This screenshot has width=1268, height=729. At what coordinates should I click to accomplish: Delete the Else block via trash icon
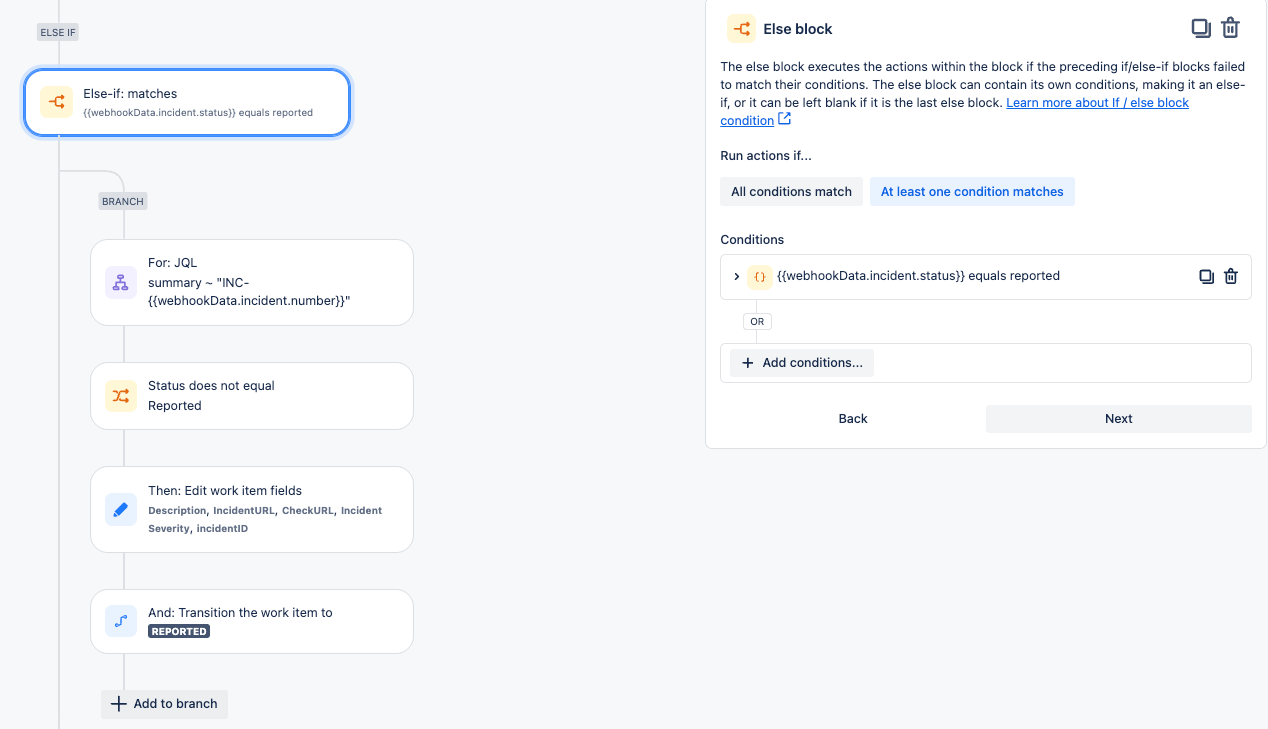pyautogui.click(x=1231, y=29)
